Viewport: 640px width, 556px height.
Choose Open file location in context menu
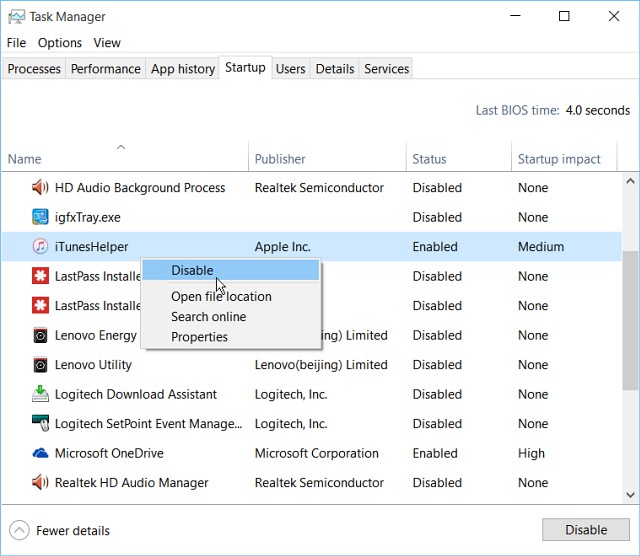(231, 296)
